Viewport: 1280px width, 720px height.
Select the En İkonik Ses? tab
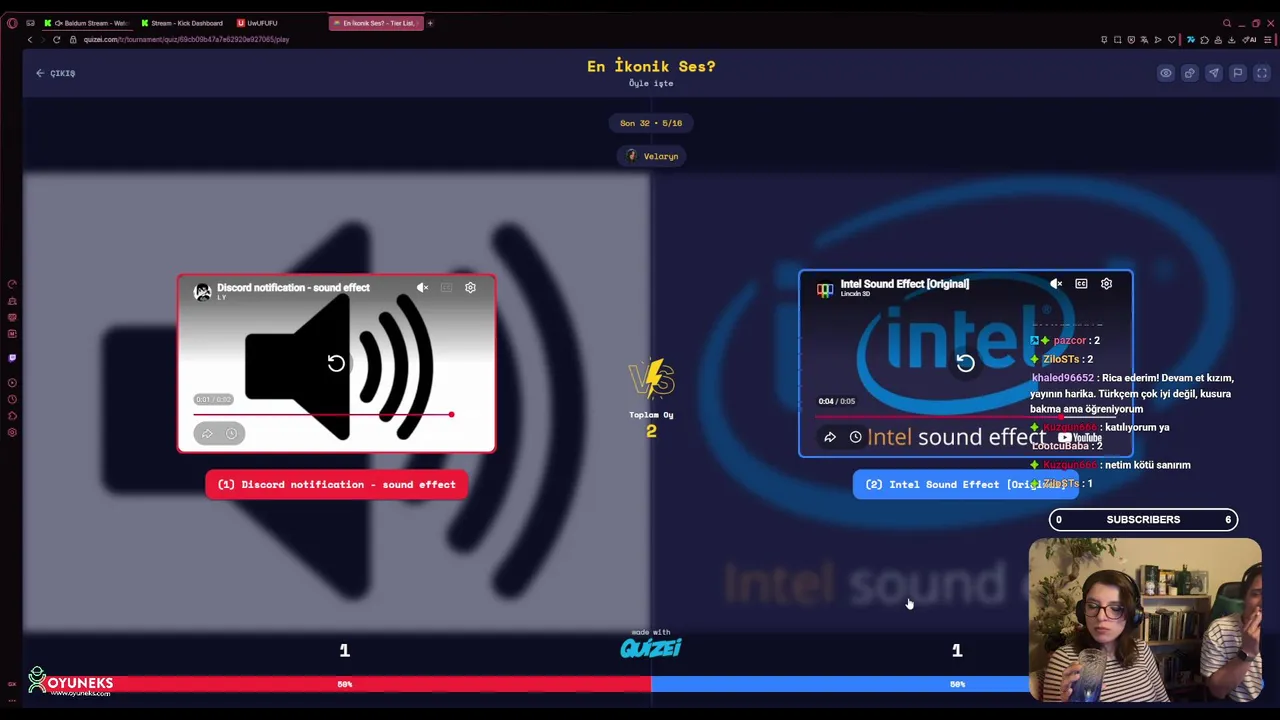click(376, 23)
